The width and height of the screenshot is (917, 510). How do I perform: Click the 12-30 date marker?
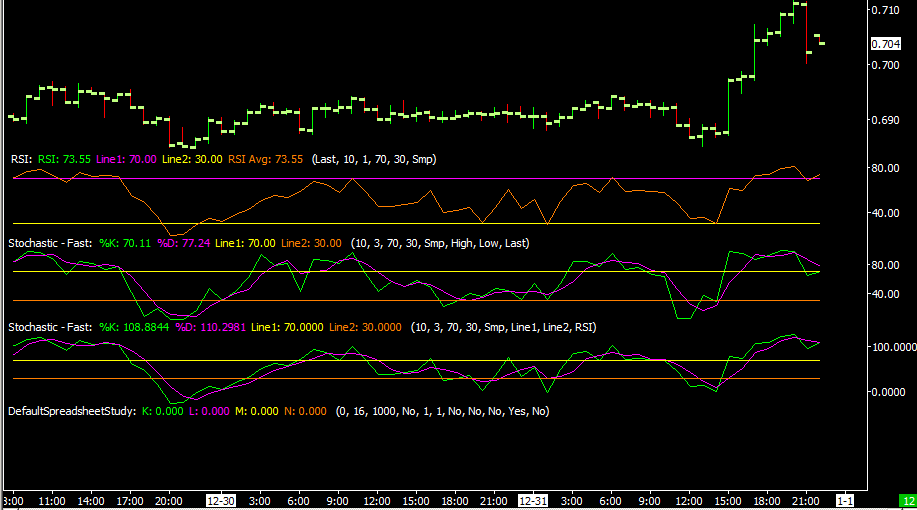(x=221, y=501)
